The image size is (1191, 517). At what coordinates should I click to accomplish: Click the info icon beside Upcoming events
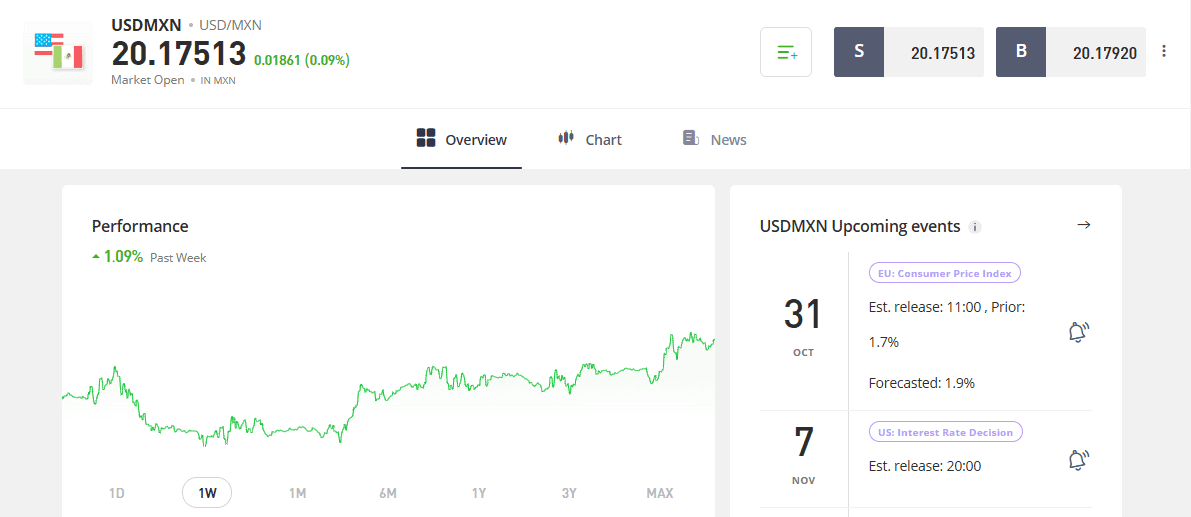point(975,227)
